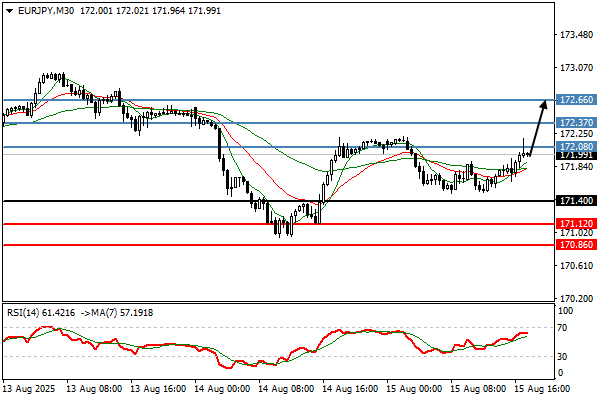Select the RSI 70 level scale value
The height and width of the screenshot is (400, 600).
click(x=562, y=328)
